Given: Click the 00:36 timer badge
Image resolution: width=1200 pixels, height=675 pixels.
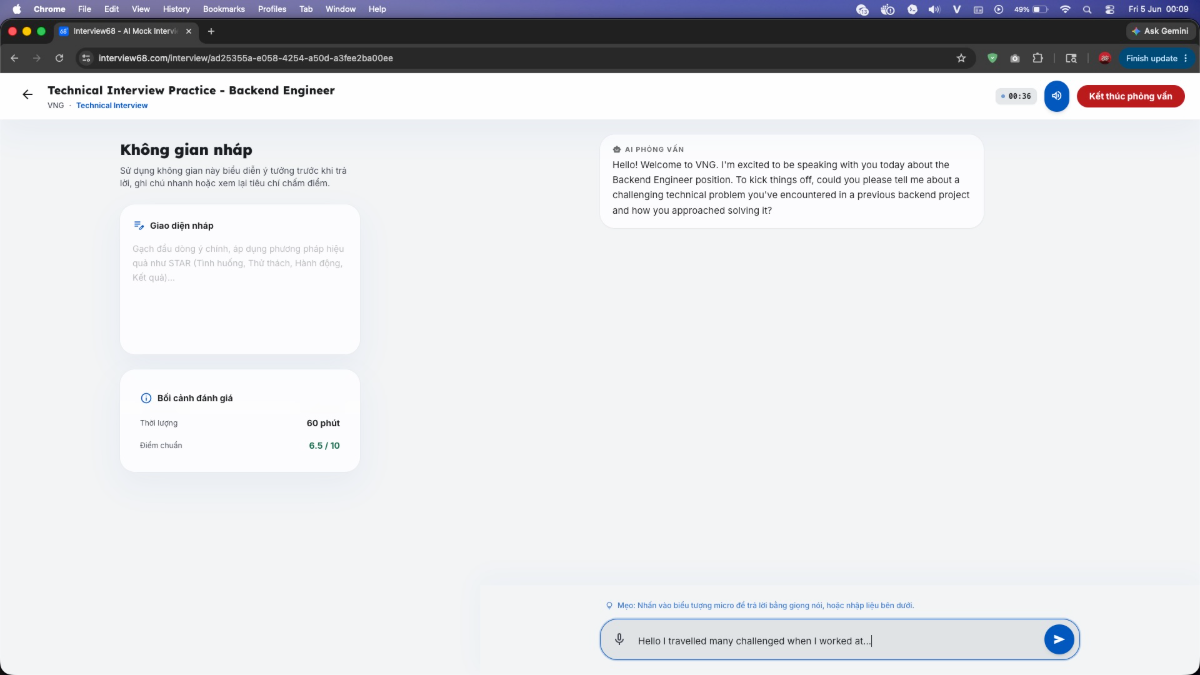Looking at the screenshot, I should [1017, 96].
